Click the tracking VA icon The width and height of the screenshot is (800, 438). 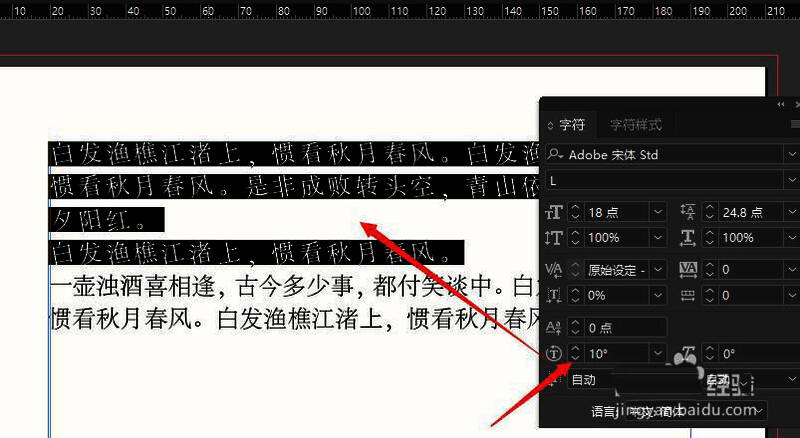click(688, 269)
